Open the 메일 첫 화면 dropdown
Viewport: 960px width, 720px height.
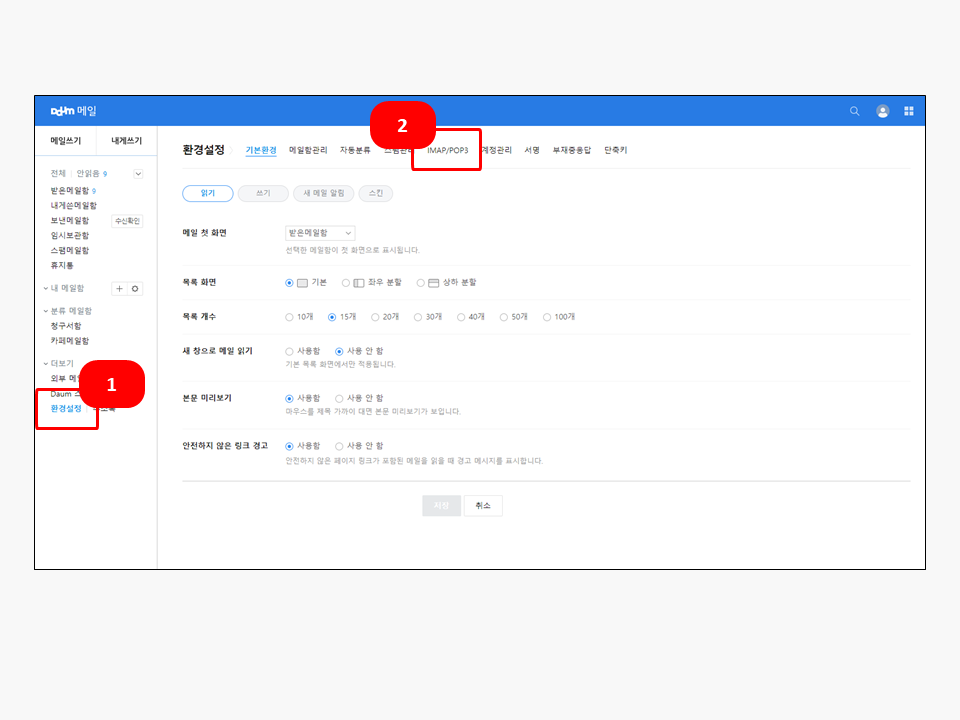[320, 233]
